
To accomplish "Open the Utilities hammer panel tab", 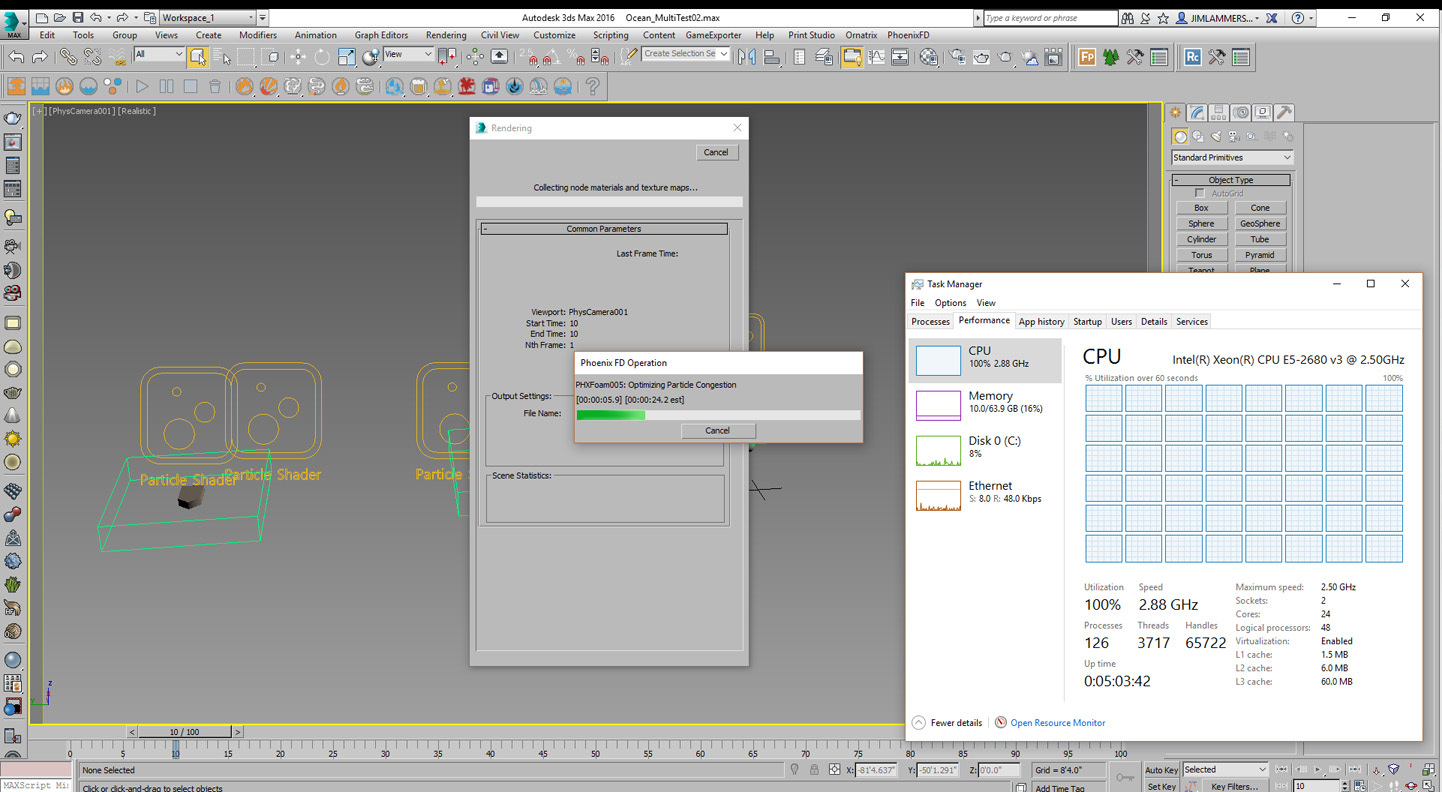I will (x=1285, y=112).
